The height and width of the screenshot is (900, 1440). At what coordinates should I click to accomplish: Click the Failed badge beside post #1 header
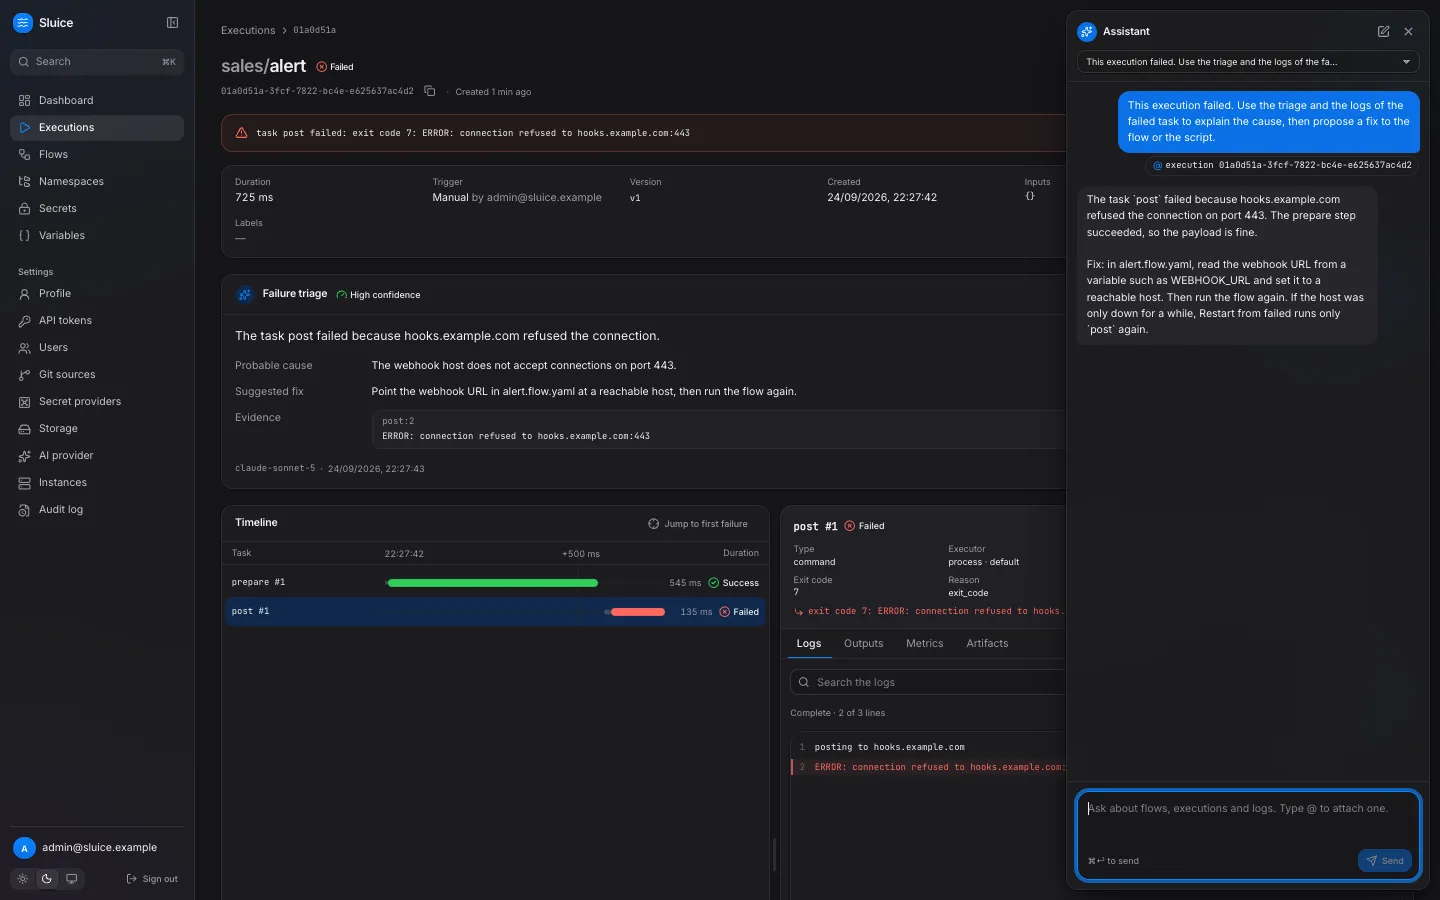tap(865, 526)
